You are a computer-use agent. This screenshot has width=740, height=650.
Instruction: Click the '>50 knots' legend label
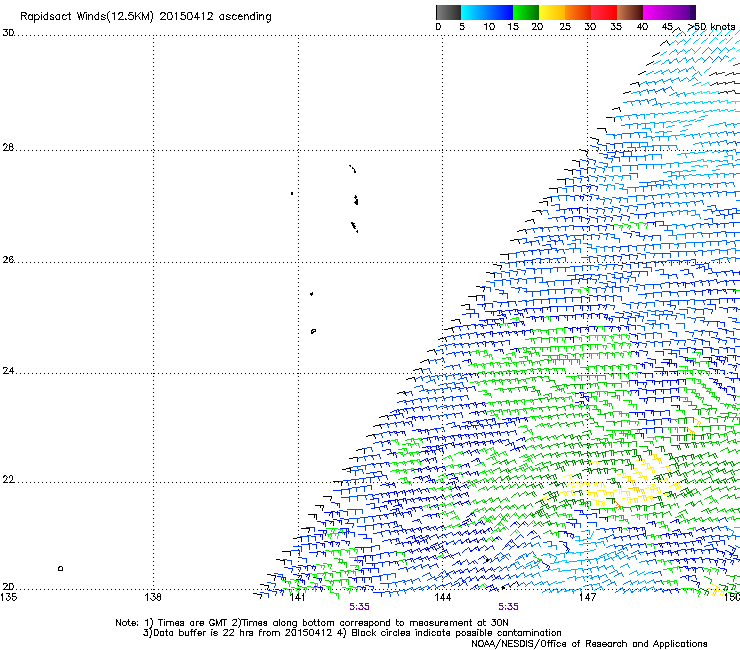(712, 27)
